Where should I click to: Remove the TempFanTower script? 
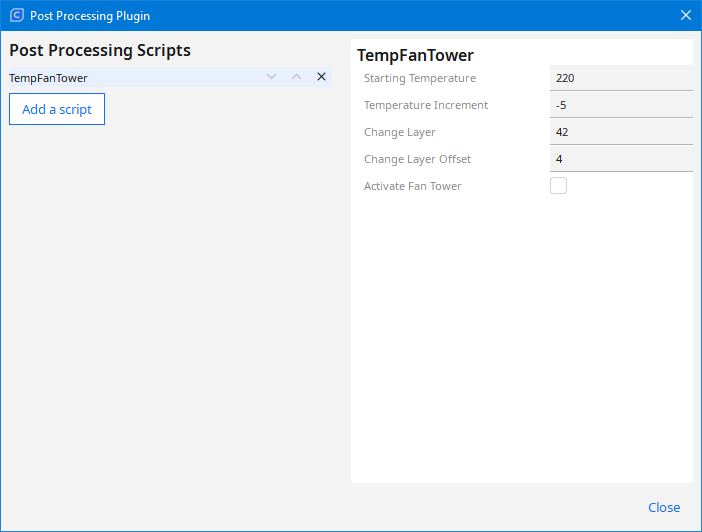click(321, 77)
